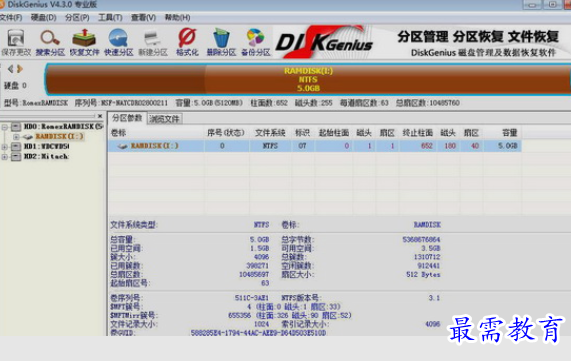Go to previous disk with left arrow
571x361 pixels.
click(11, 69)
